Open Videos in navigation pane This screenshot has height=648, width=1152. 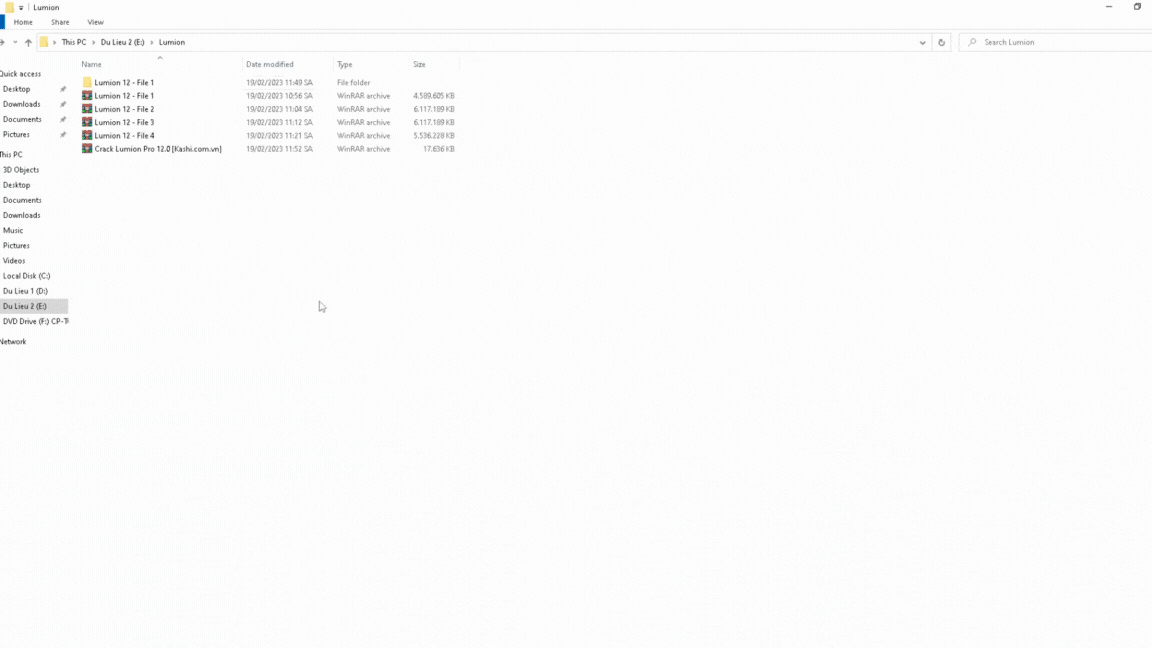[x=13, y=261]
